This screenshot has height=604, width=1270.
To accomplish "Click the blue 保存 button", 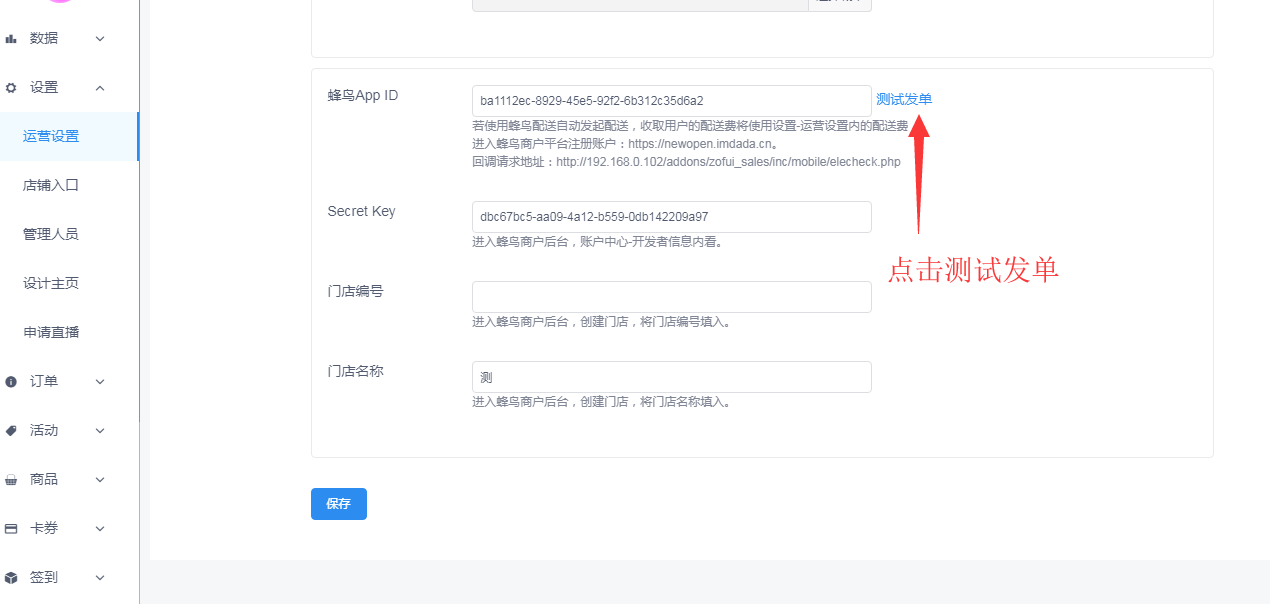I will [339, 504].
